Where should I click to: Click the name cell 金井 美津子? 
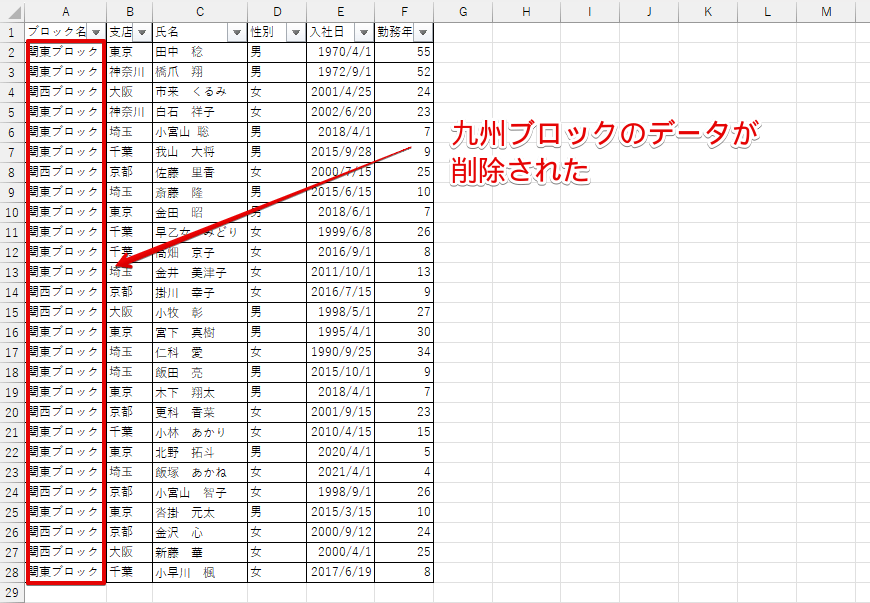point(200,272)
